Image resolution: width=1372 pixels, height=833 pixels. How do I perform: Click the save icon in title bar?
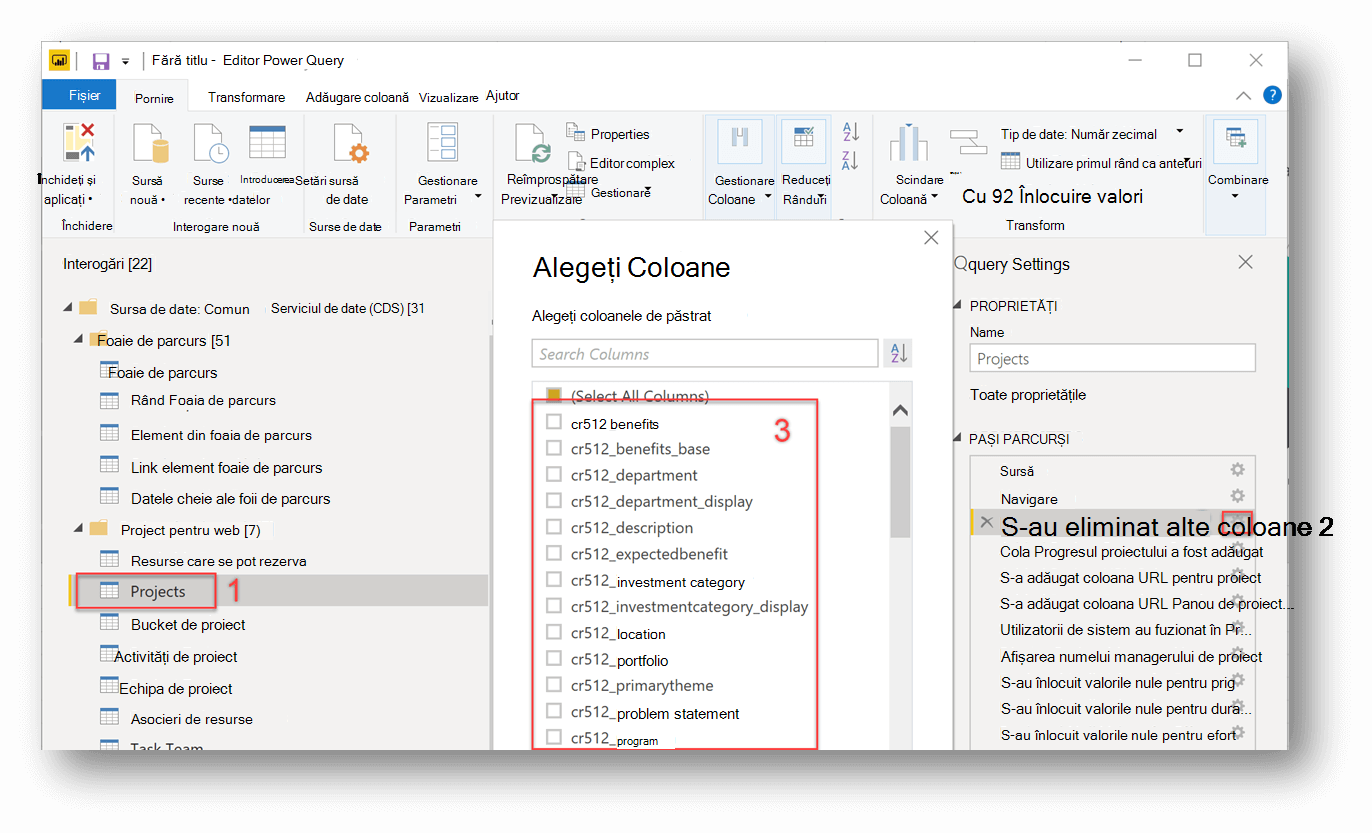(101, 61)
